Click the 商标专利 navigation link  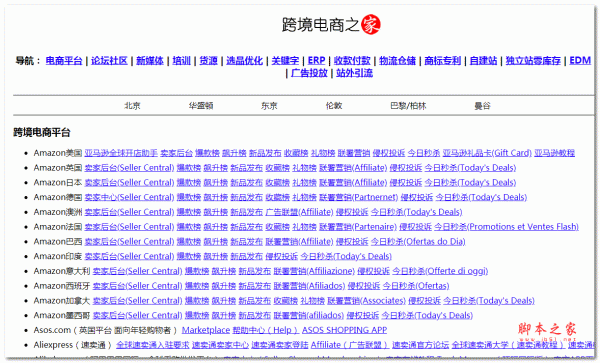click(x=442, y=60)
